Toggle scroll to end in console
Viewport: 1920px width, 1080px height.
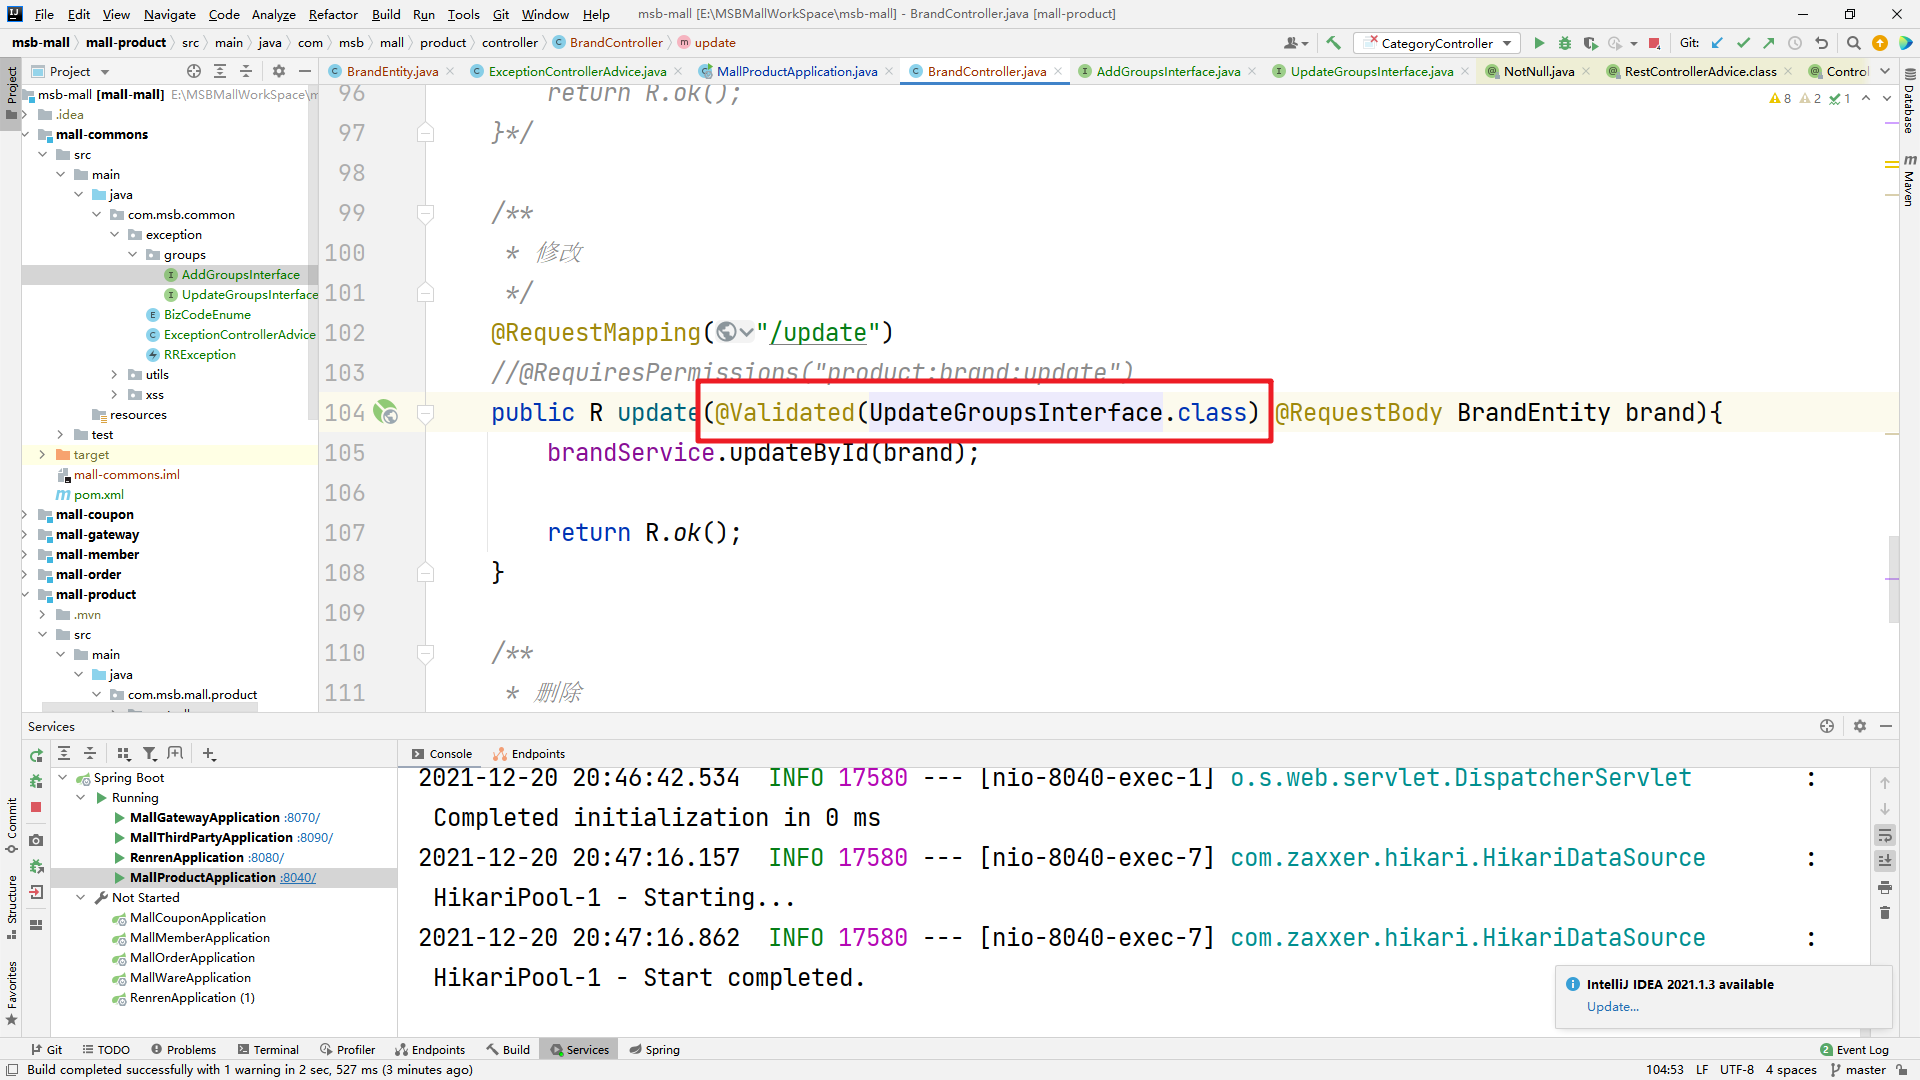pyautogui.click(x=1885, y=860)
